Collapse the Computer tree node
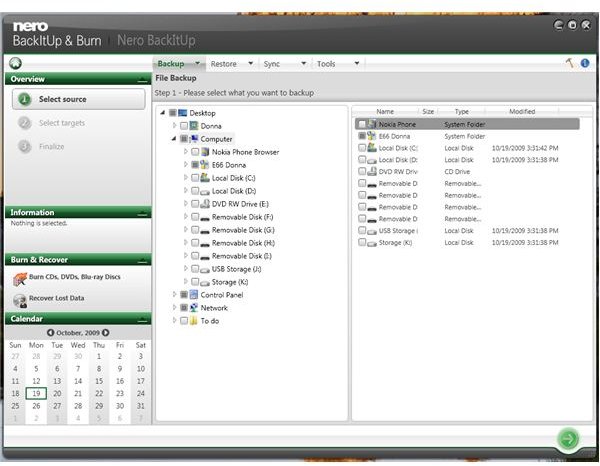This screenshot has width=600, height=466. tap(174, 138)
